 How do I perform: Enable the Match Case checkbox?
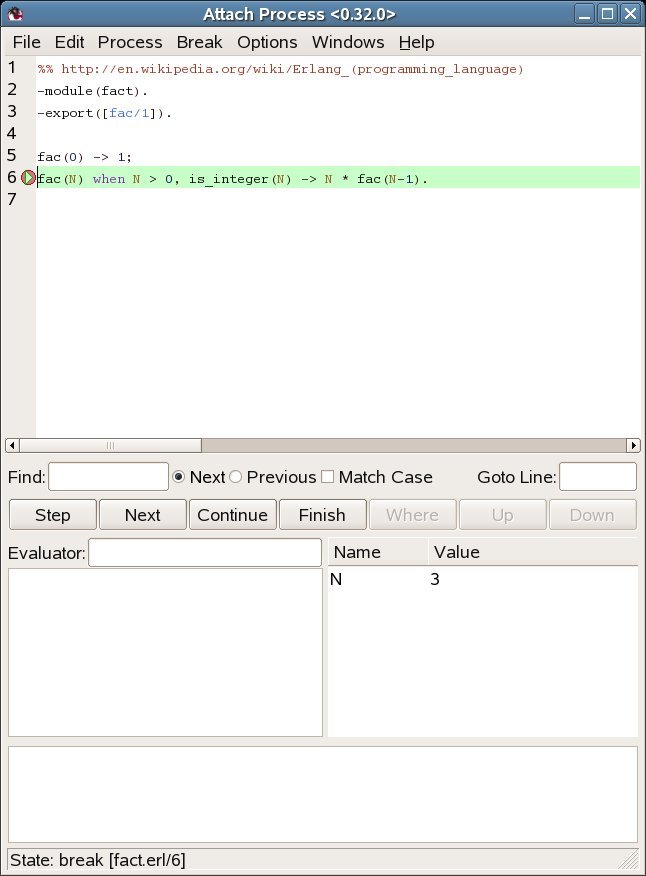click(327, 477)
